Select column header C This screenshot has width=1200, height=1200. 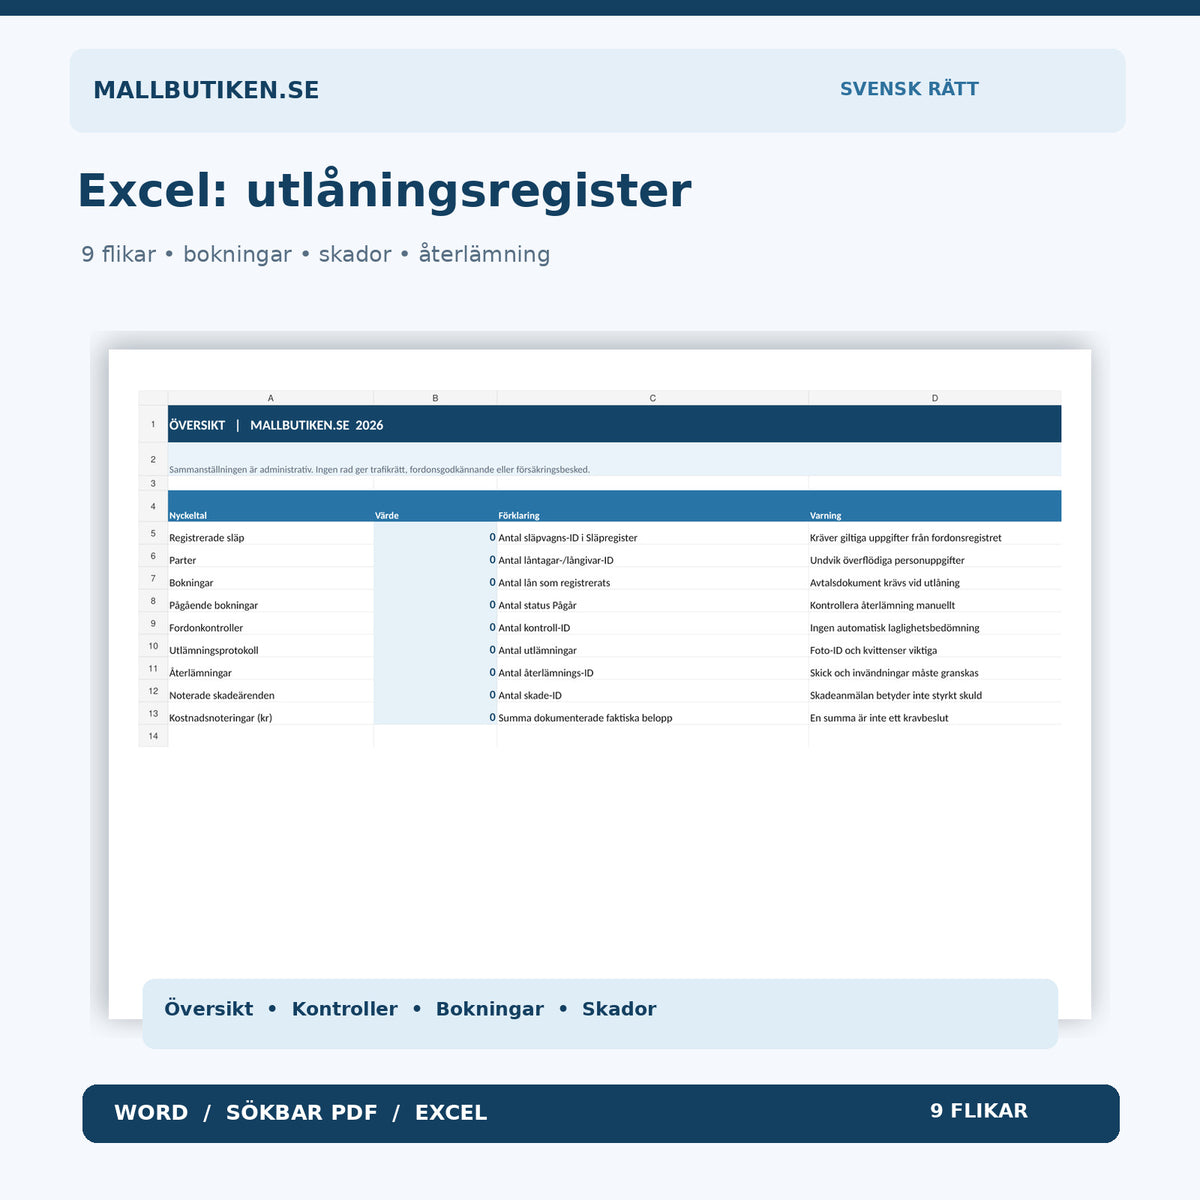pyautogui.click(x=653, y=398)
